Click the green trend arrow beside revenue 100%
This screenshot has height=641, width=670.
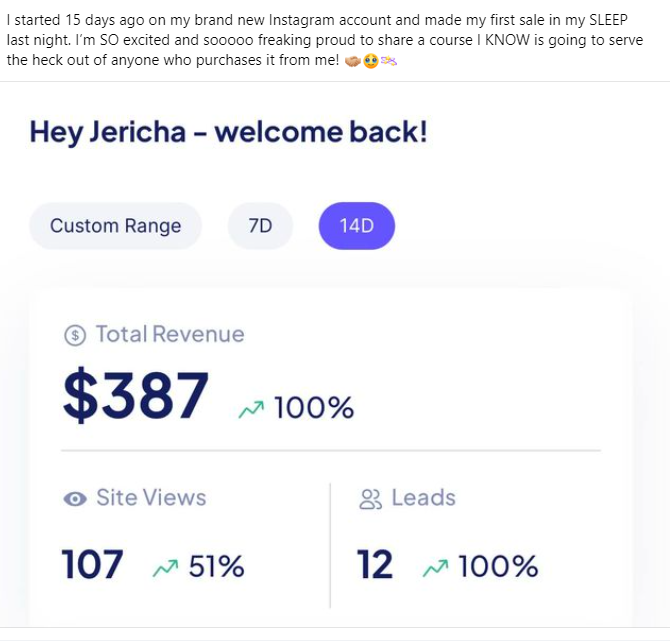(250, 408)
